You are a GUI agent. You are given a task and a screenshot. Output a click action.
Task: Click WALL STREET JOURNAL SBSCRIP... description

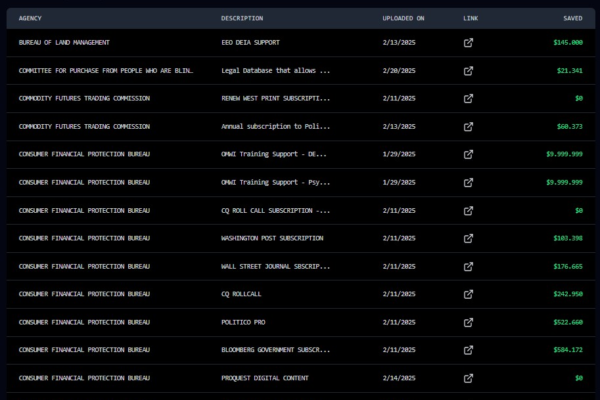point(276,266)
